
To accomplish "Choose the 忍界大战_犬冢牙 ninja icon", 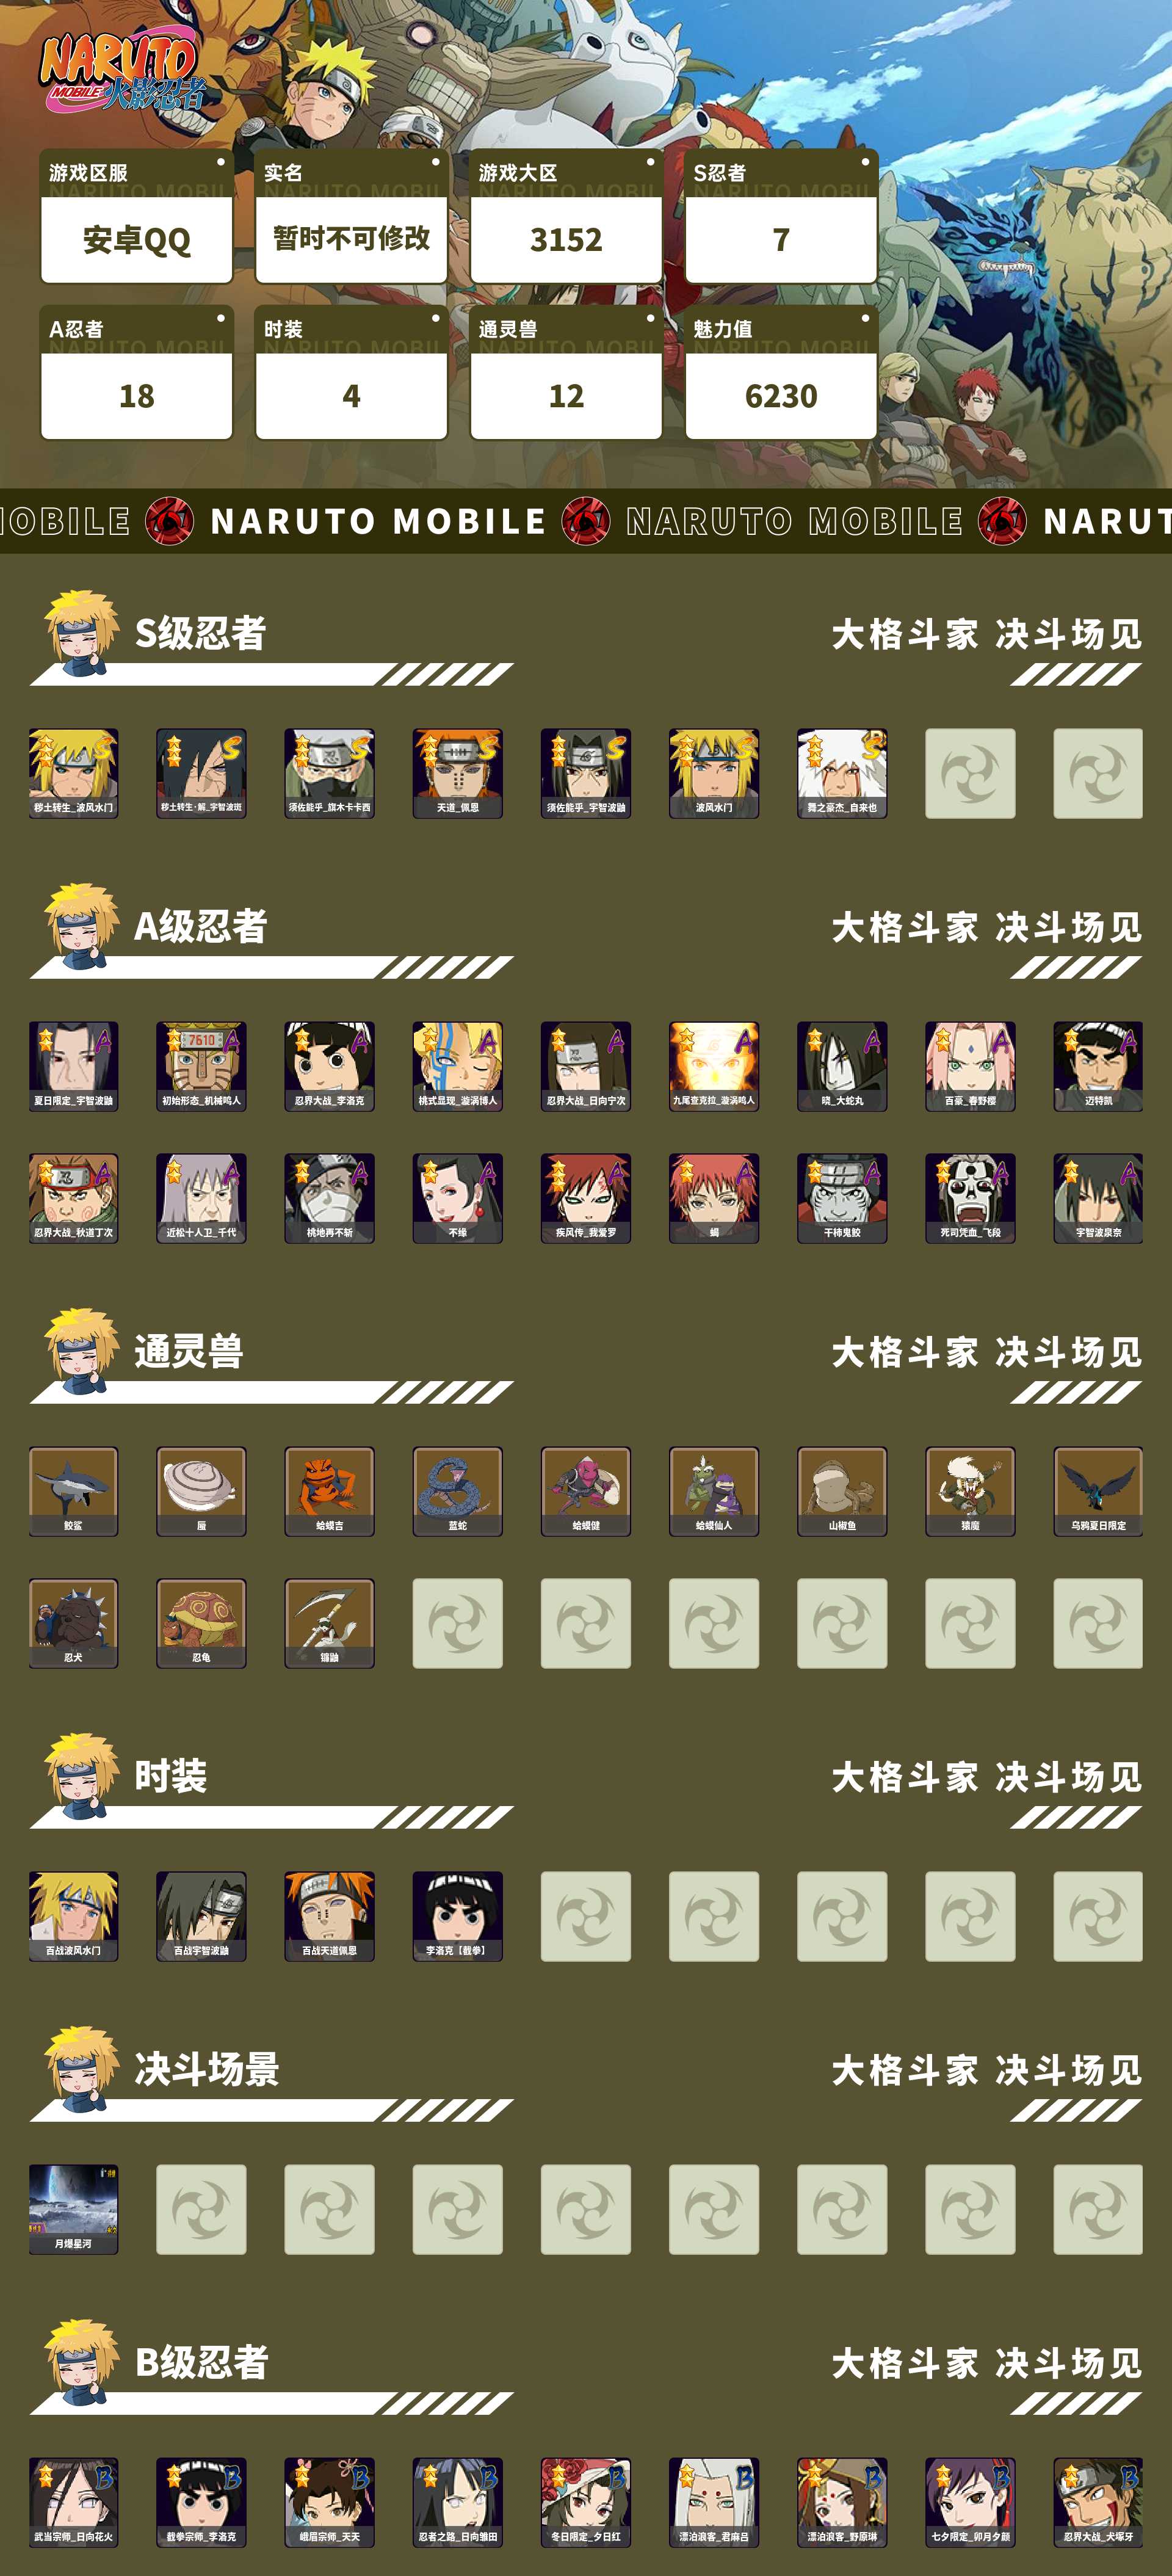I will [x=1098, y=2502].
